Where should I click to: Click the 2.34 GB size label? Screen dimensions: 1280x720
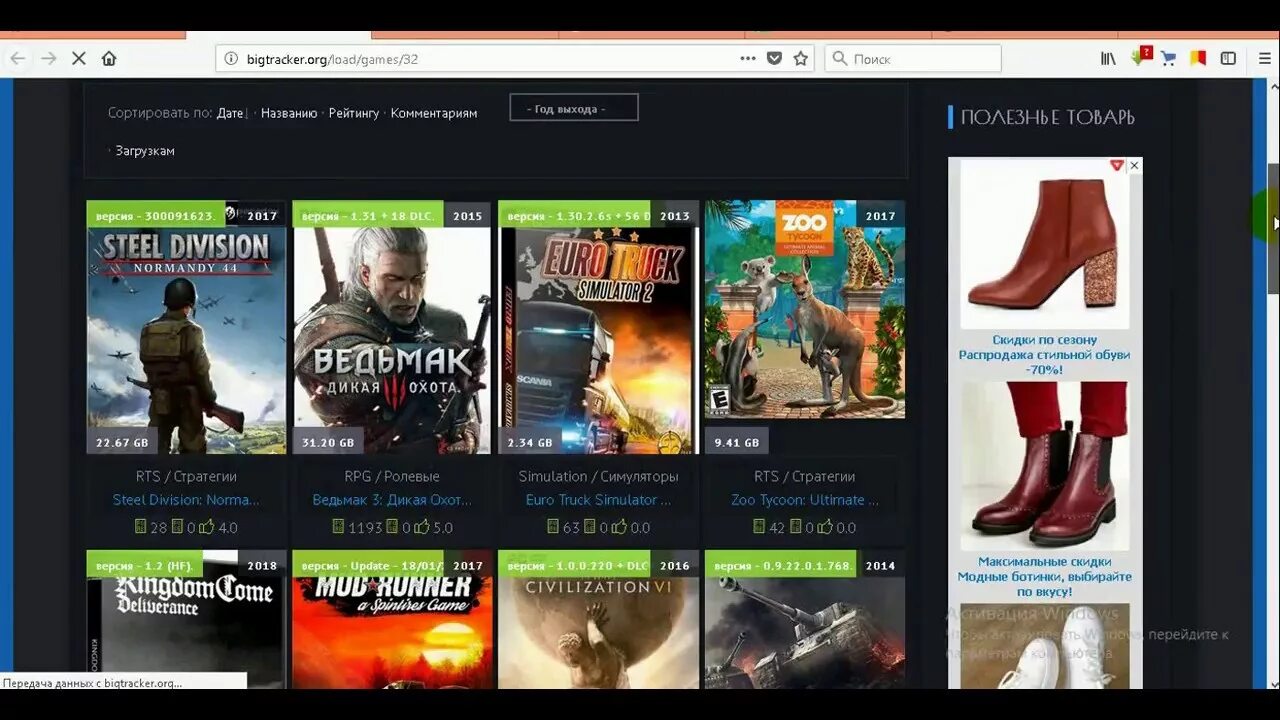pos(530,442)
